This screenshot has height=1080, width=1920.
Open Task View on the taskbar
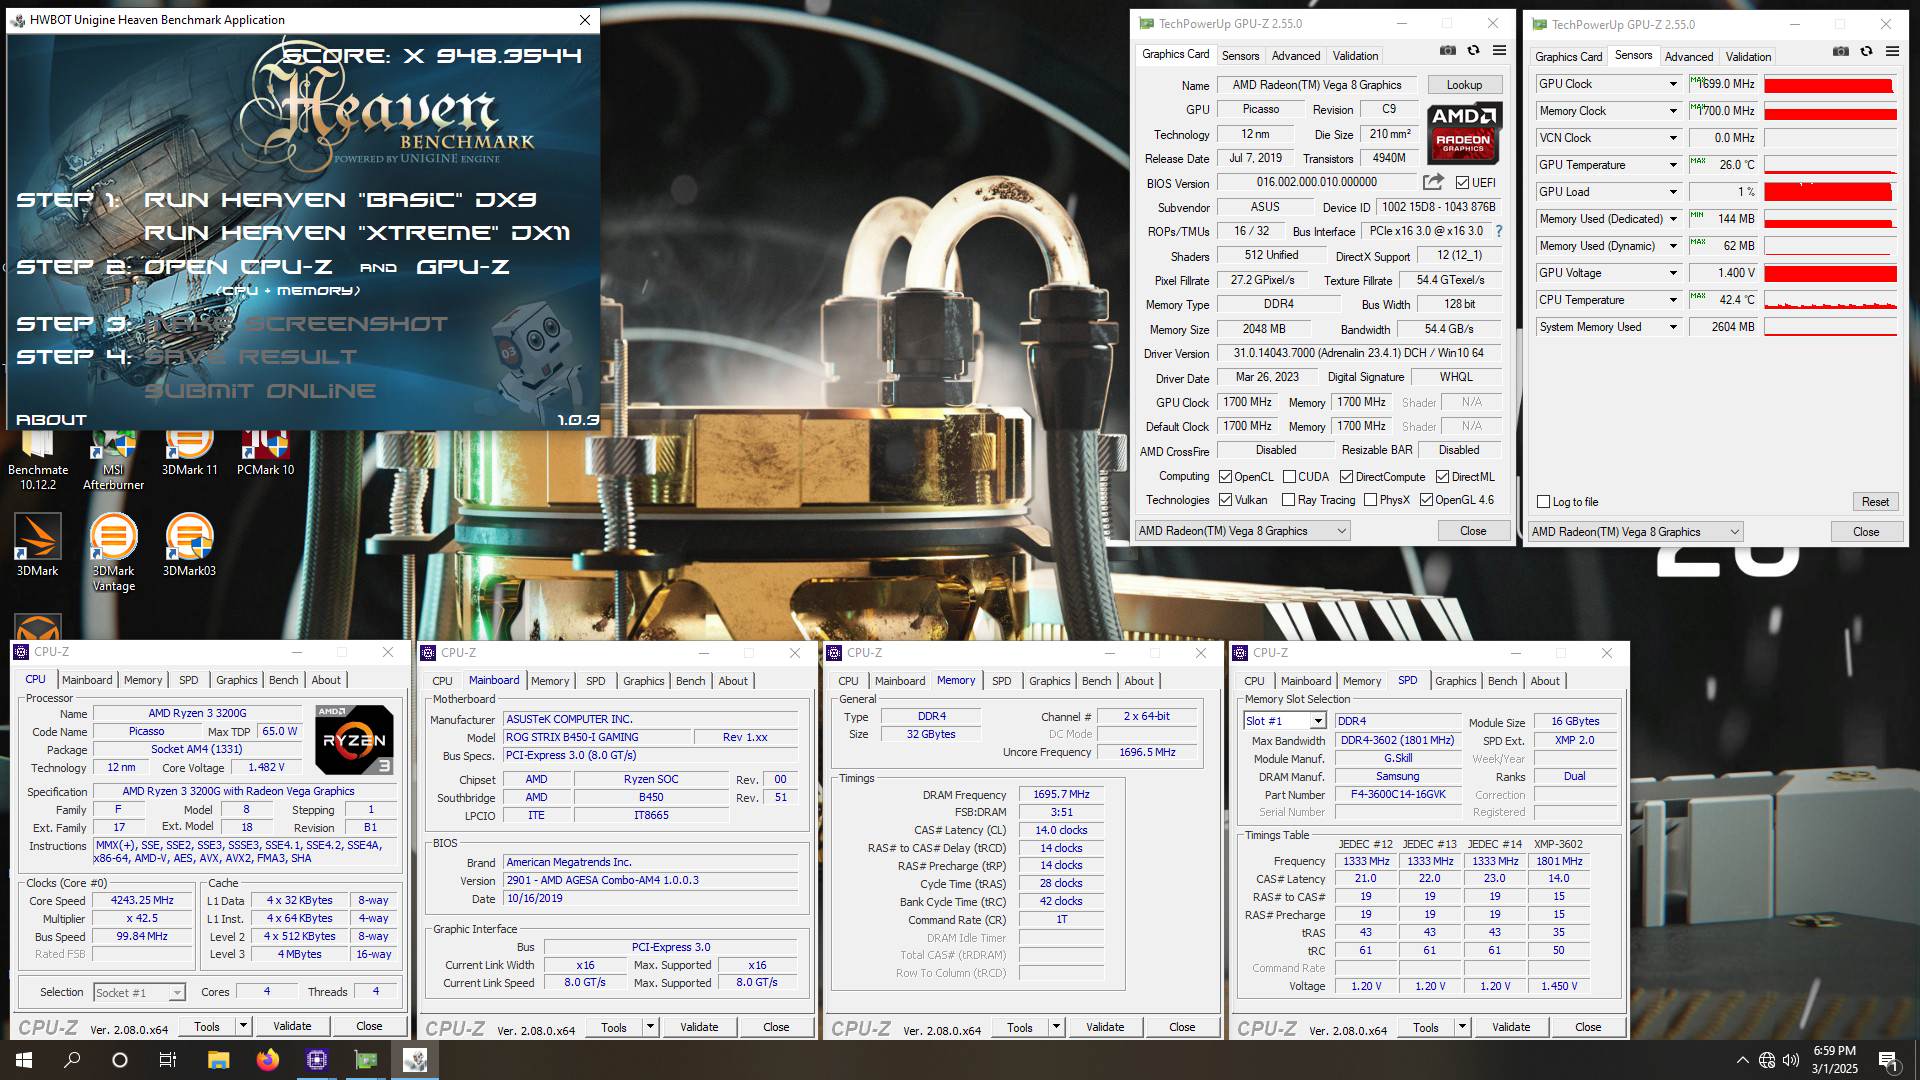pos(168,1060)
